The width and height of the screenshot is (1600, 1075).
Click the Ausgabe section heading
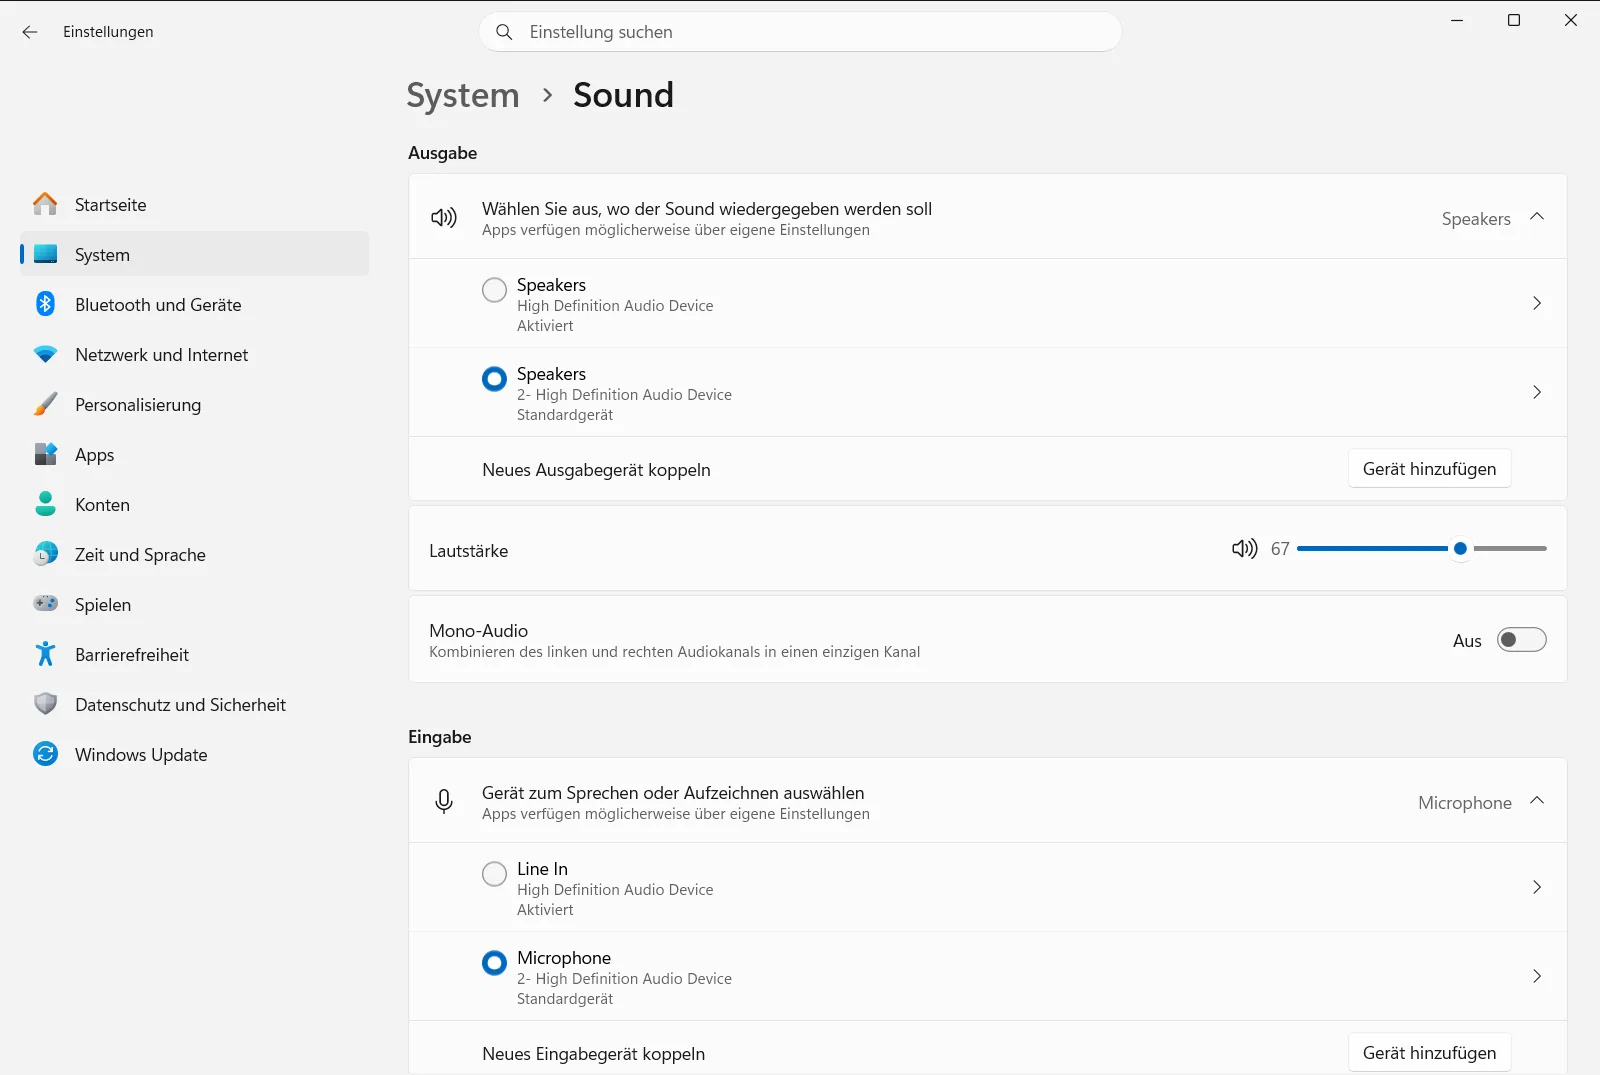[442, 153]
